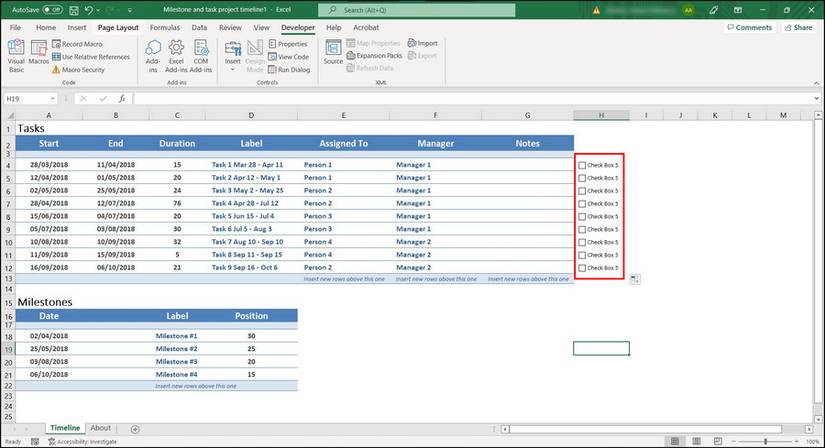The height and width of the screenshot is (448, 825).
Task: Click the Macros icon in Code group
Action: coord(38,55)
